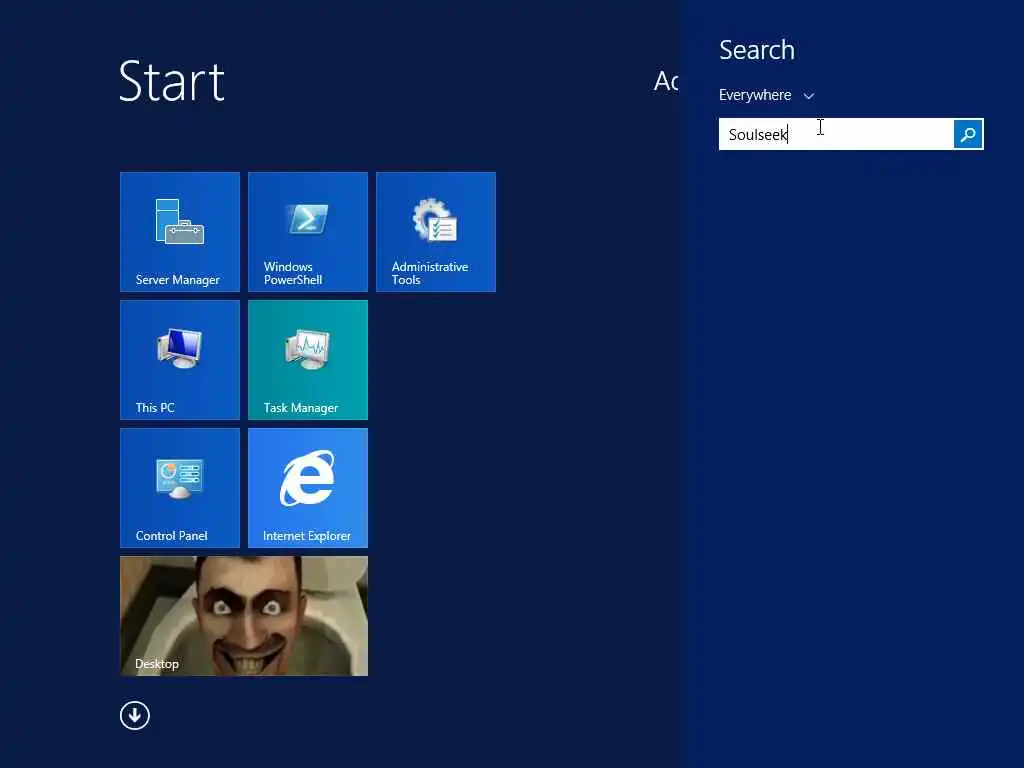1024x768 pixels.
Task: Open the Control Panel tile
Action: tap(180, 488)
